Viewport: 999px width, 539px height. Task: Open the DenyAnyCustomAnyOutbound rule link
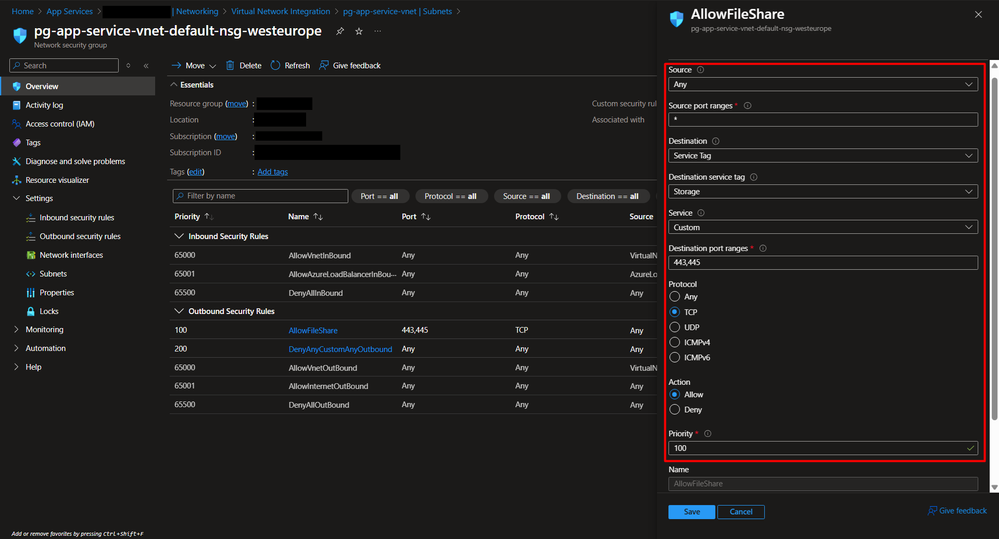pyautogui.click(x=340, y=349)
